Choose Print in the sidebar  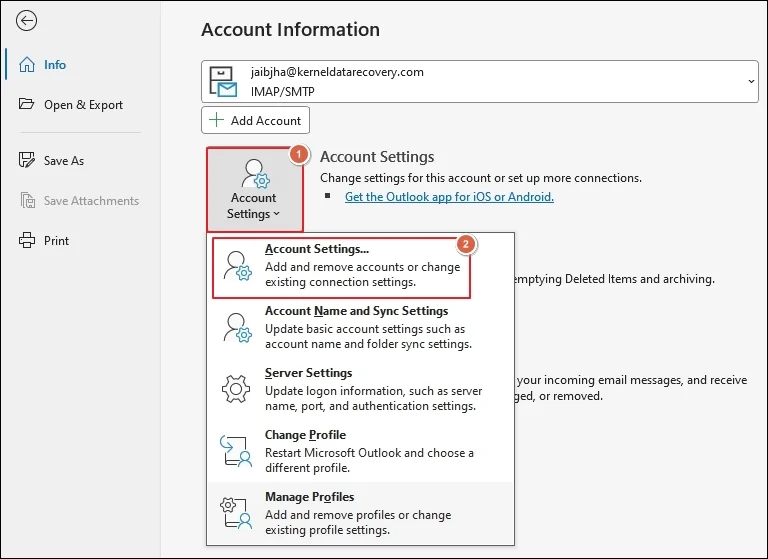point(56,241)
